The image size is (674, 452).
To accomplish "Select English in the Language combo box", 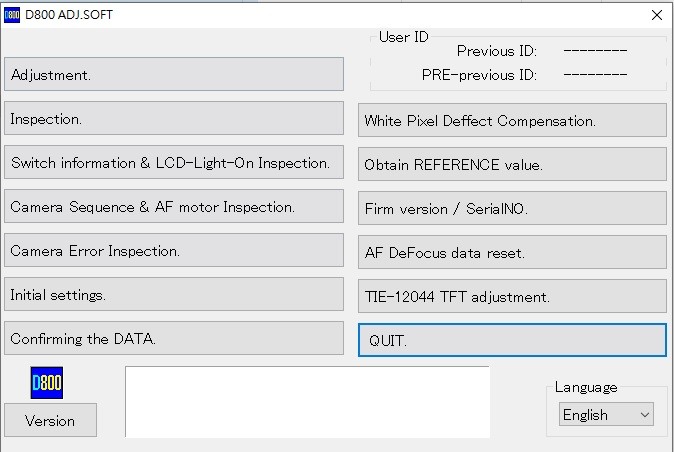I will coord(606,415).
